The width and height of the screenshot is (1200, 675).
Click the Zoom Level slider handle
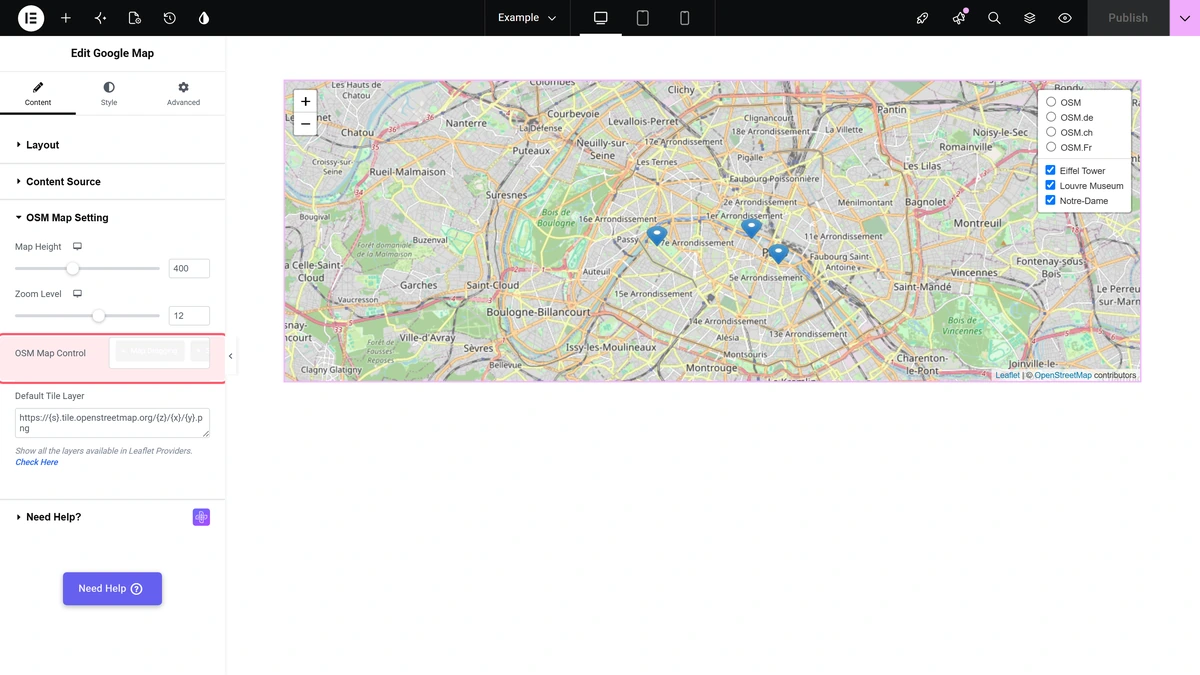pos(98,316)
